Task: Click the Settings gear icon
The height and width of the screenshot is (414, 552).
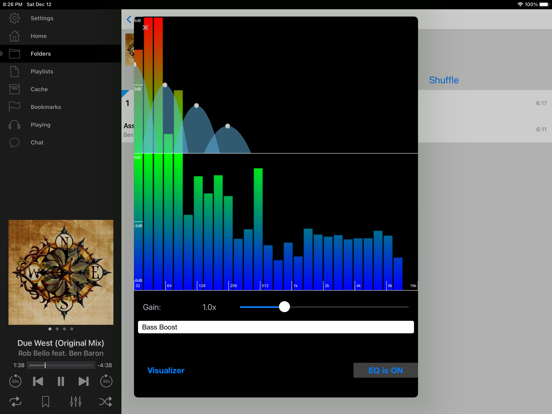Action: click(14, 18)
